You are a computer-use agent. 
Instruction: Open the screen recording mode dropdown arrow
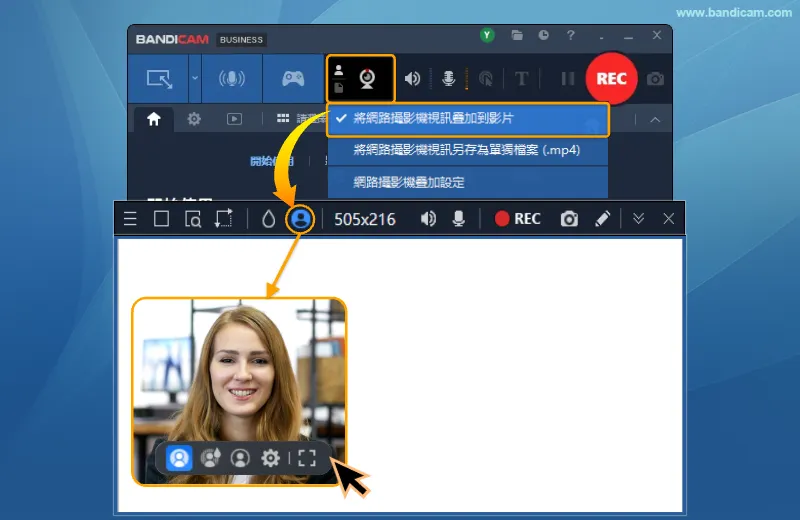point(195,79)
